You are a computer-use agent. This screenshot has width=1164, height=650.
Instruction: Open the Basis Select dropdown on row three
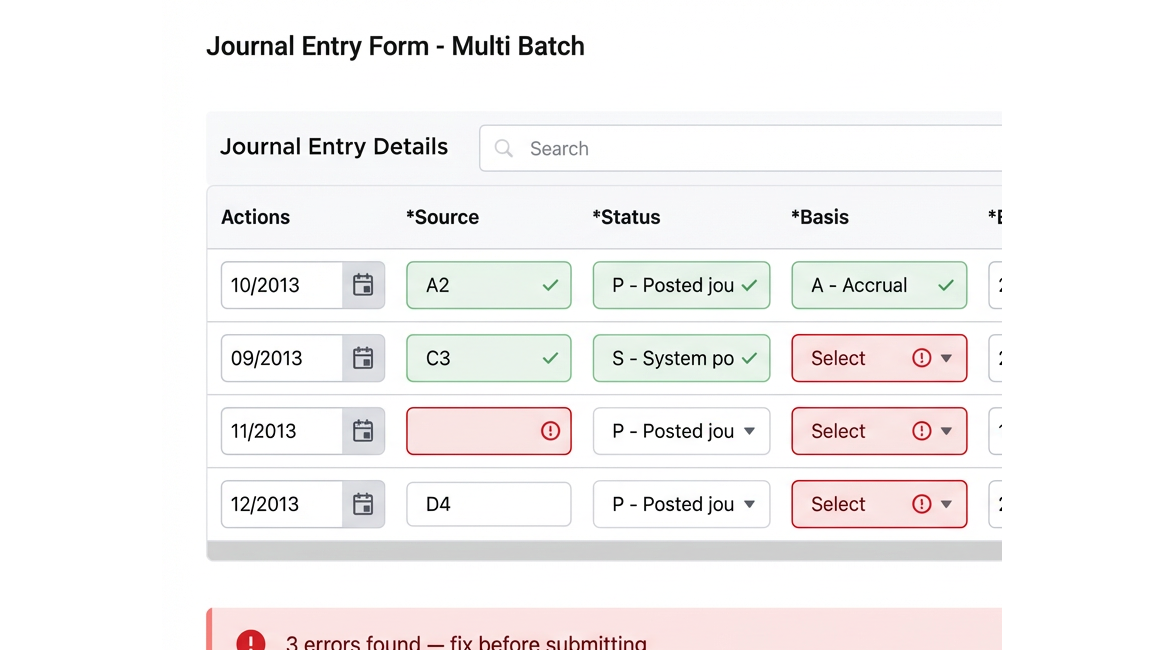946,431
